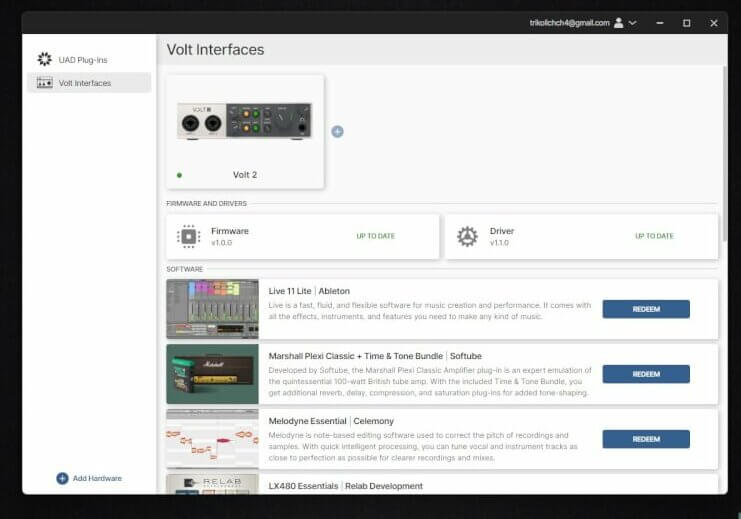The image size is (741, 519).
Task: Open the Live 11 Lite thumbnail
Action: point(212,309)
